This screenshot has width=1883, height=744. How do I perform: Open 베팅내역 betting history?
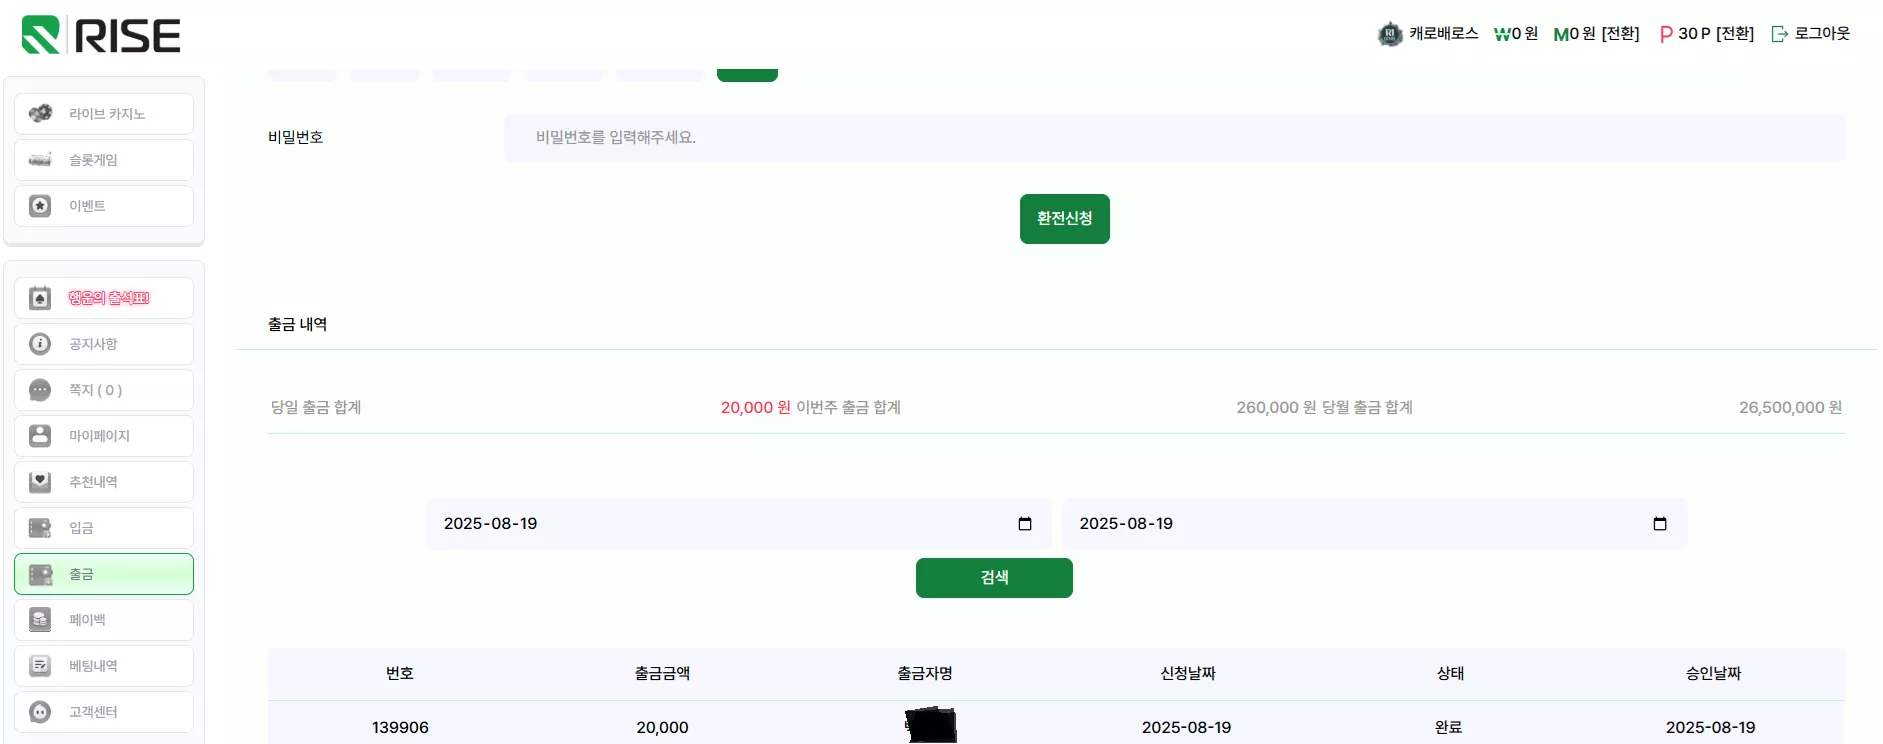(104, 666)
